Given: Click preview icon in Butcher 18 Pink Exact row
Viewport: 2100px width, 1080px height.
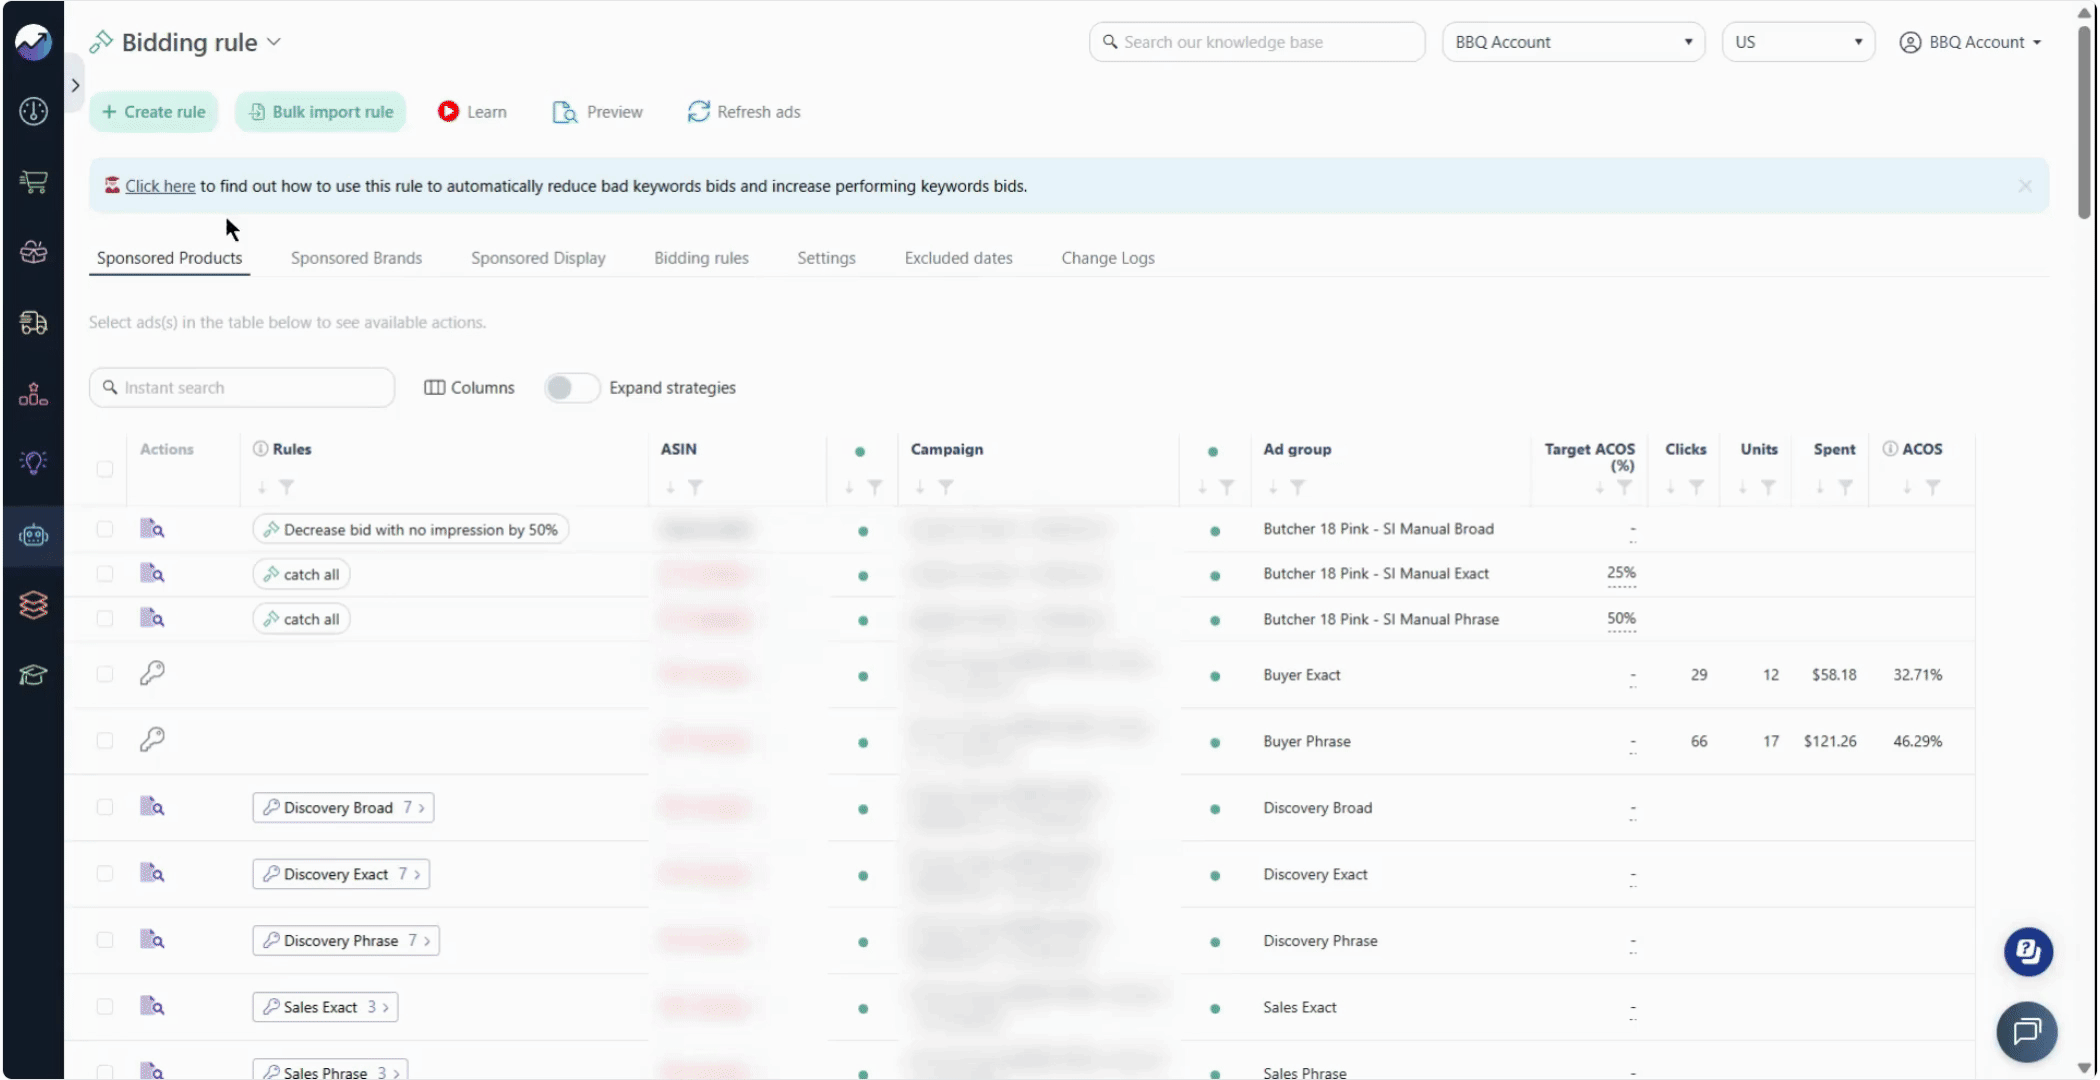Looking at the screenshot, I should tap(152, 573).
